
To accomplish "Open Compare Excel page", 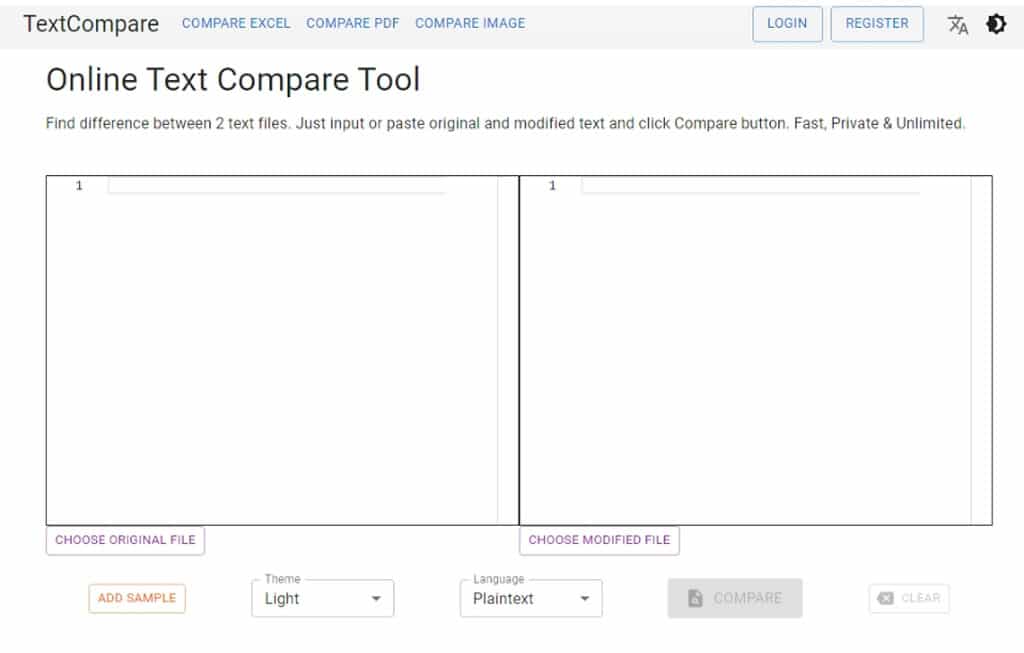I will (x=236, y=24).
